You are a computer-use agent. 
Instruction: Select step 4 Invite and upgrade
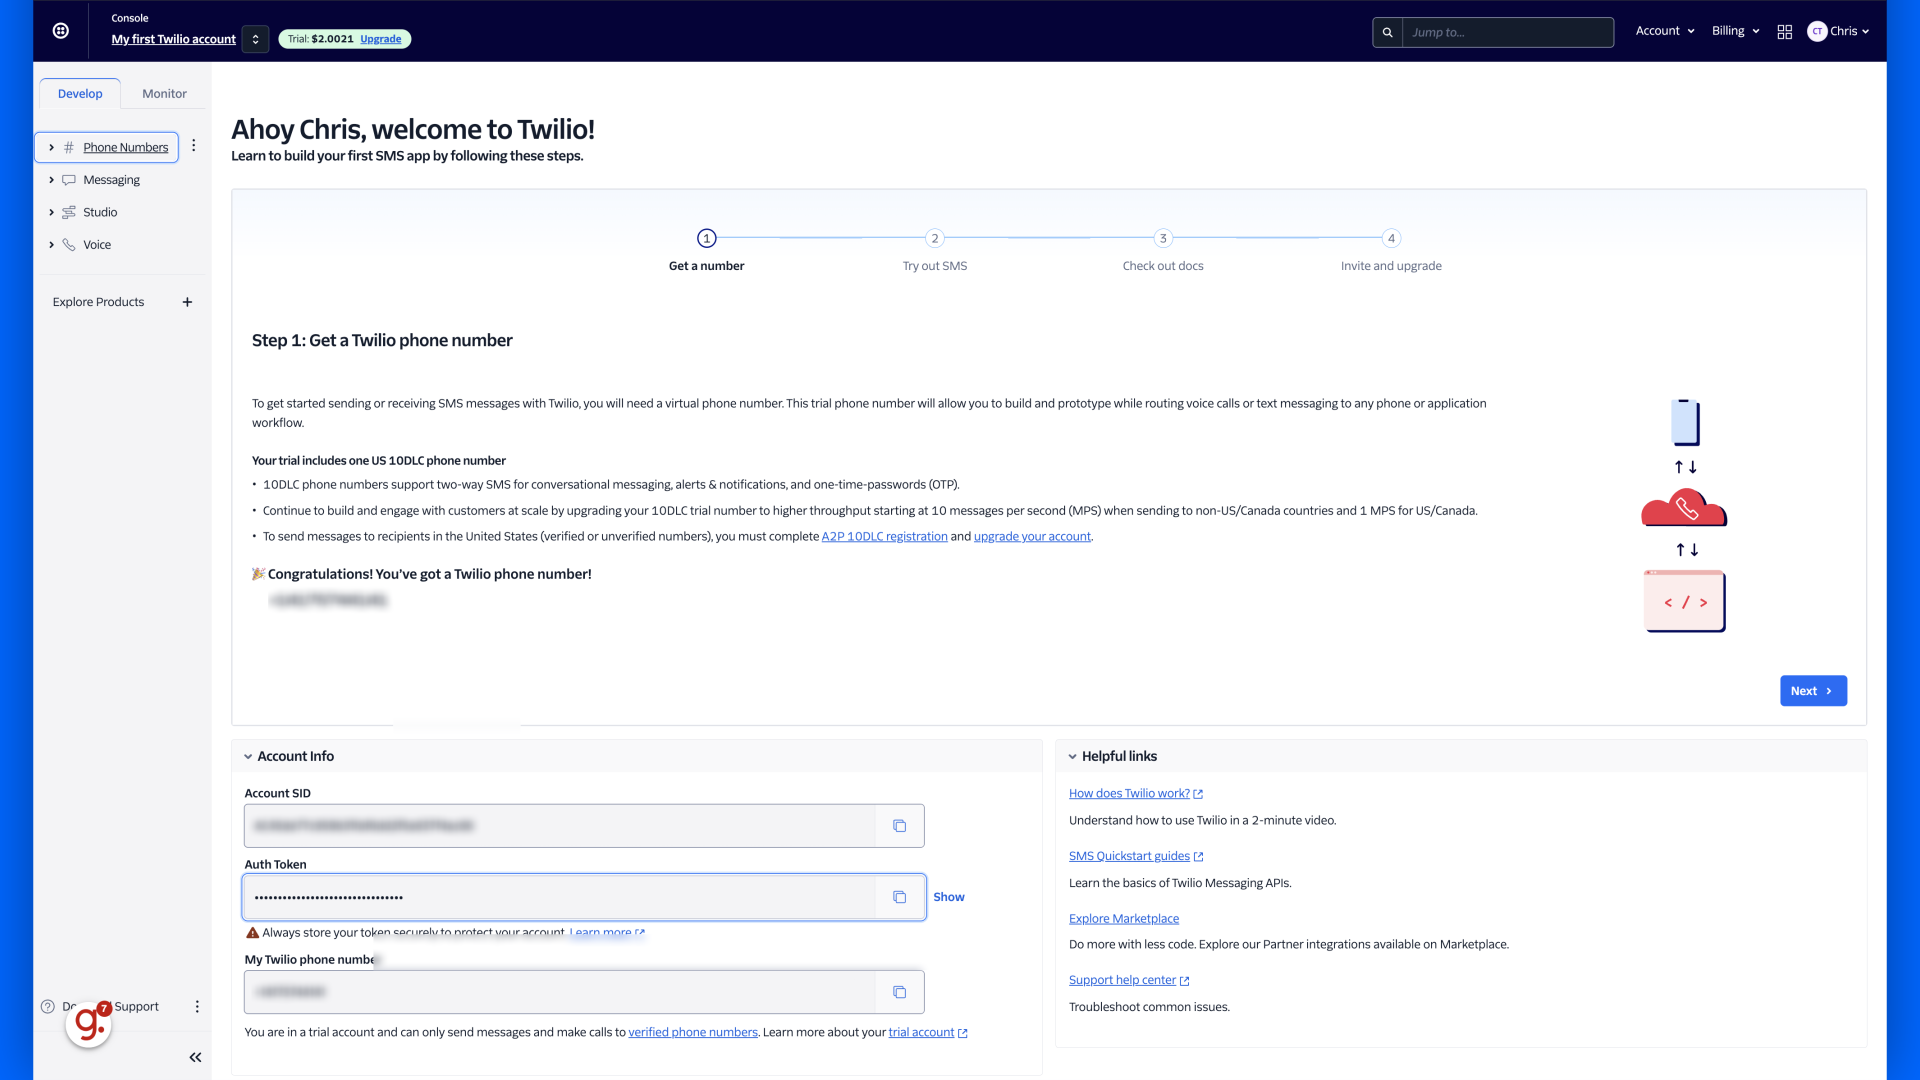pos(1391,238)
